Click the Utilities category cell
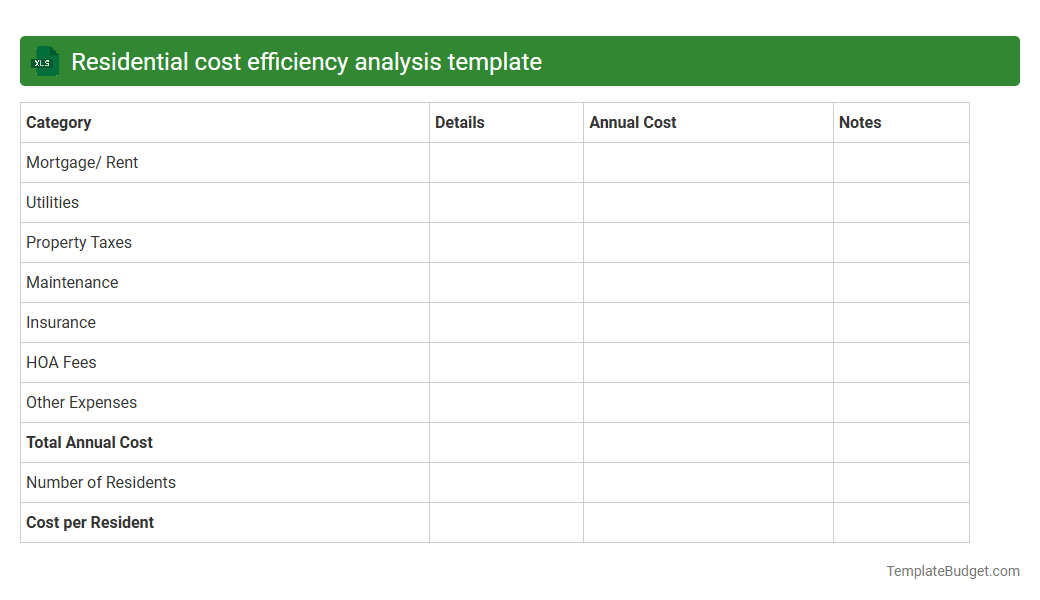 pos(52,202)
